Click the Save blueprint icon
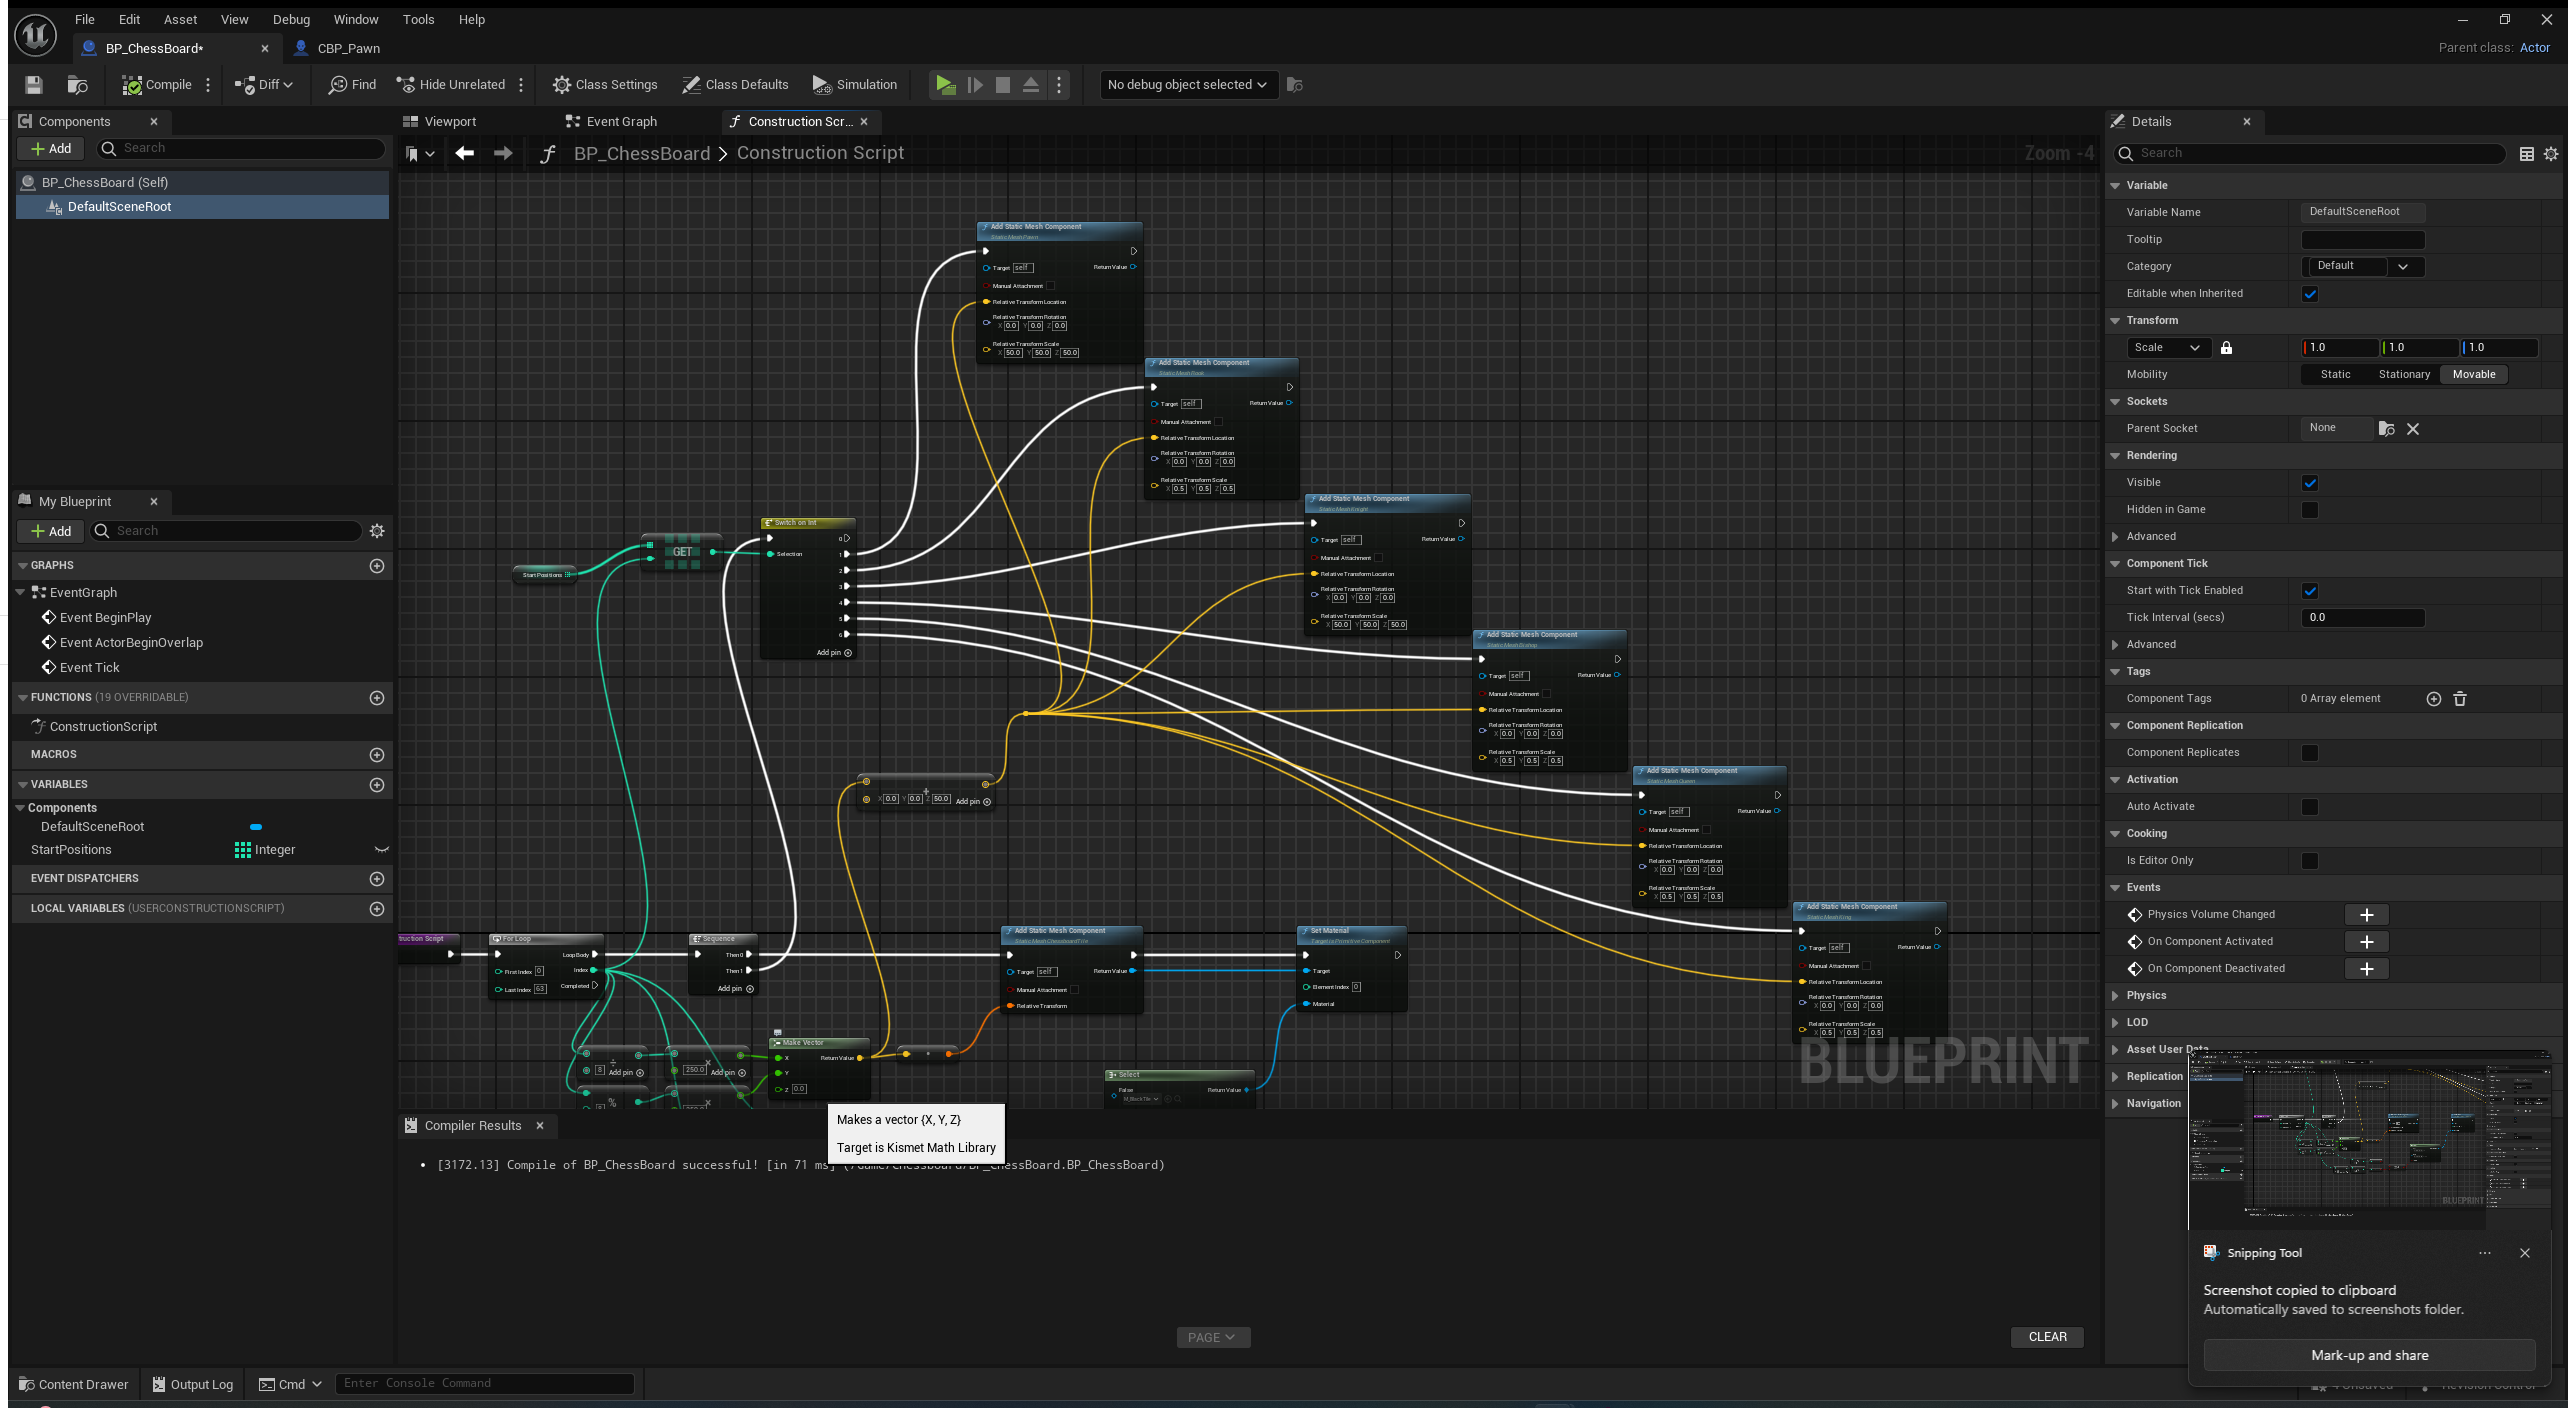 (34, 85)
